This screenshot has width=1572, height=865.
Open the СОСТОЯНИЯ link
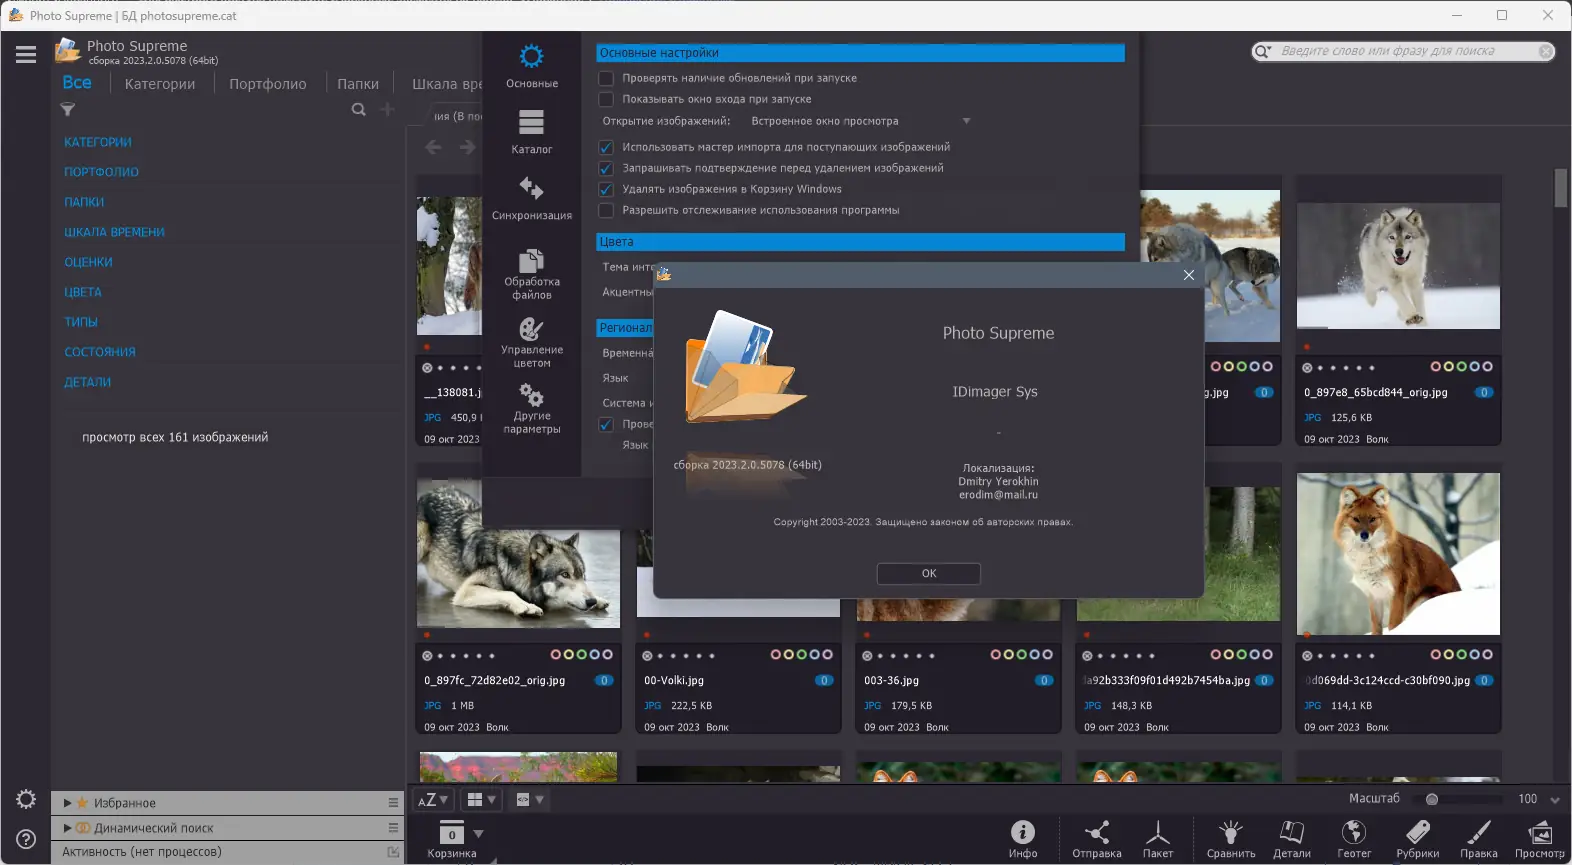(100, 352)
